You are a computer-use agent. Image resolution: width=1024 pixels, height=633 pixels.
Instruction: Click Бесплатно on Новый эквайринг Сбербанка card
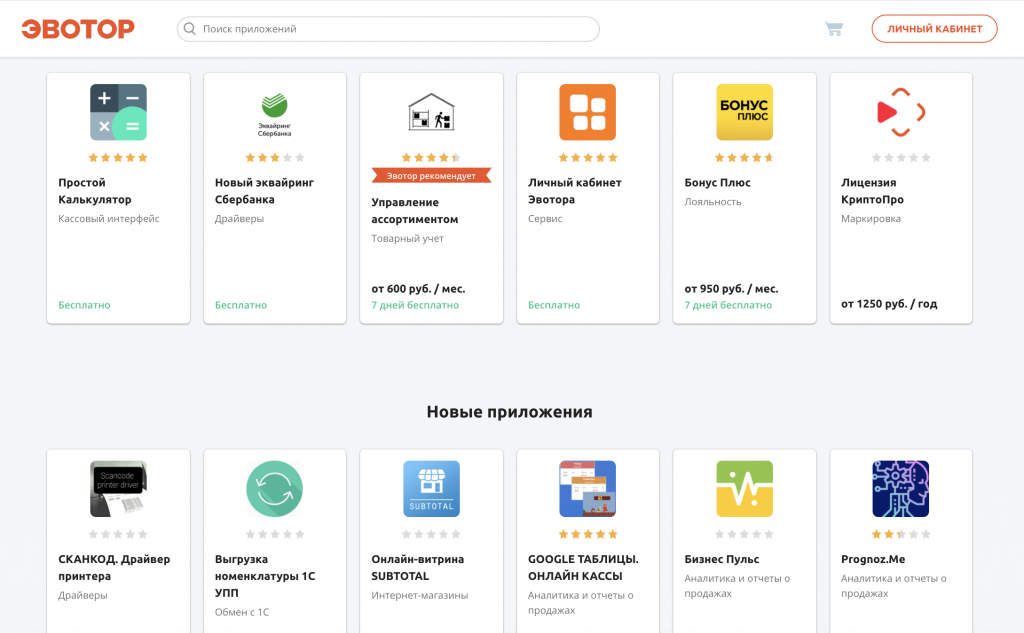241,305
